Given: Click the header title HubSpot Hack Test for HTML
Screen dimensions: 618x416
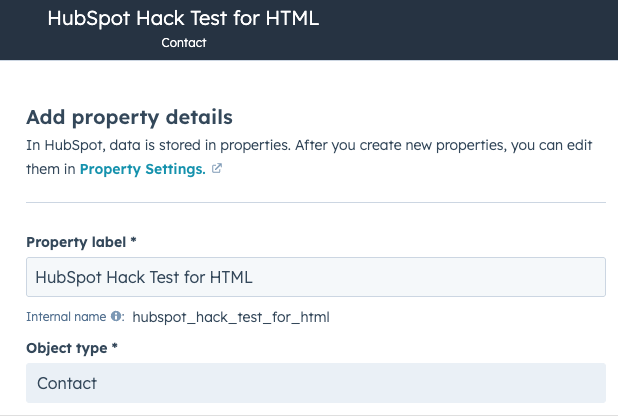Looking at the screenshot, I should [183, 18].
